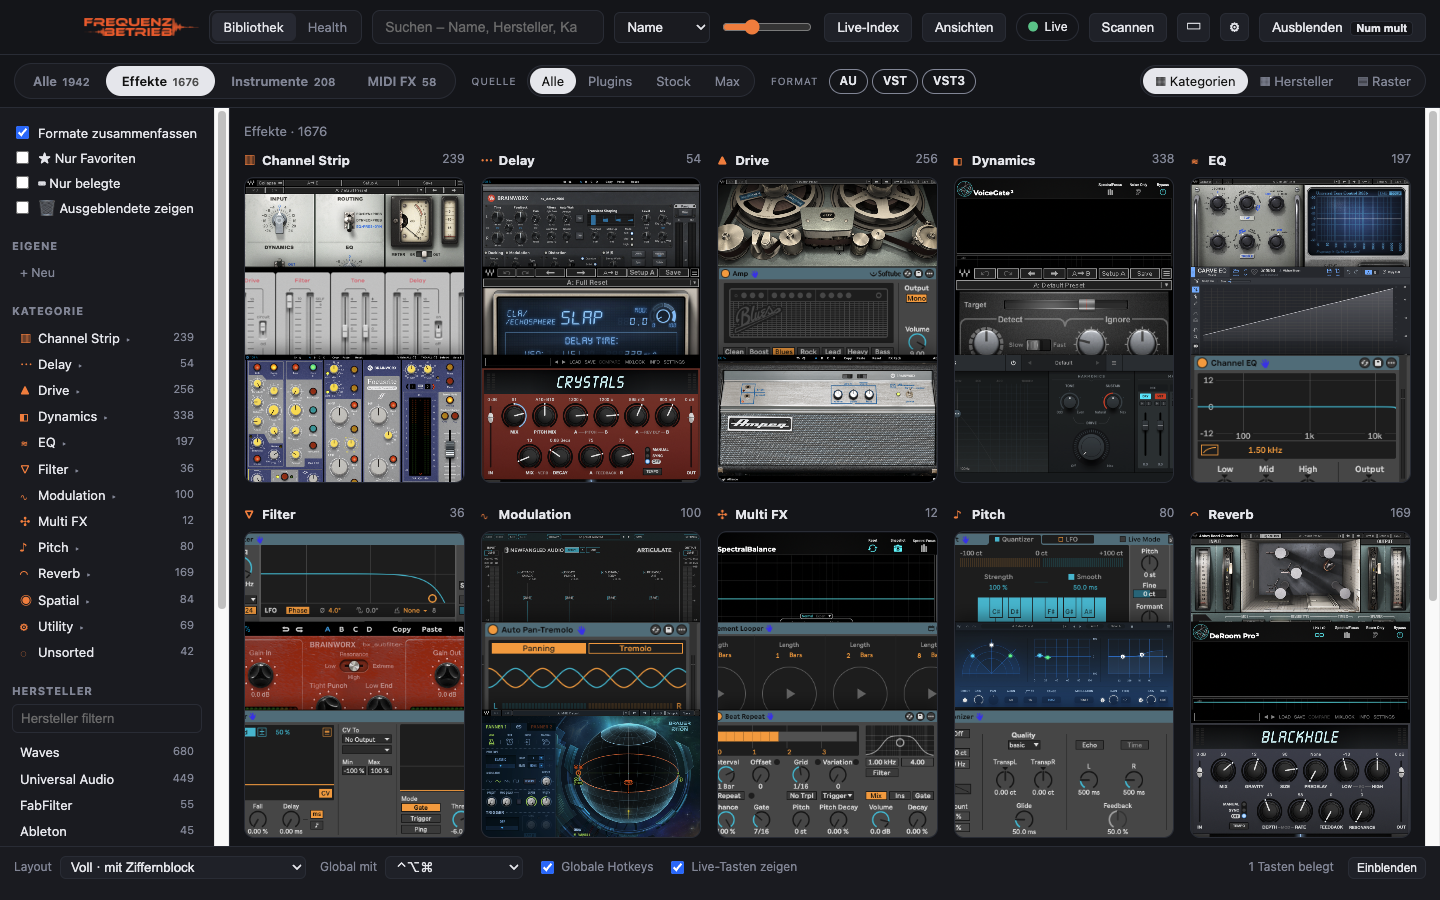
Task: Click the Modulation icon in sidebar
Action: tap(25, 496)
